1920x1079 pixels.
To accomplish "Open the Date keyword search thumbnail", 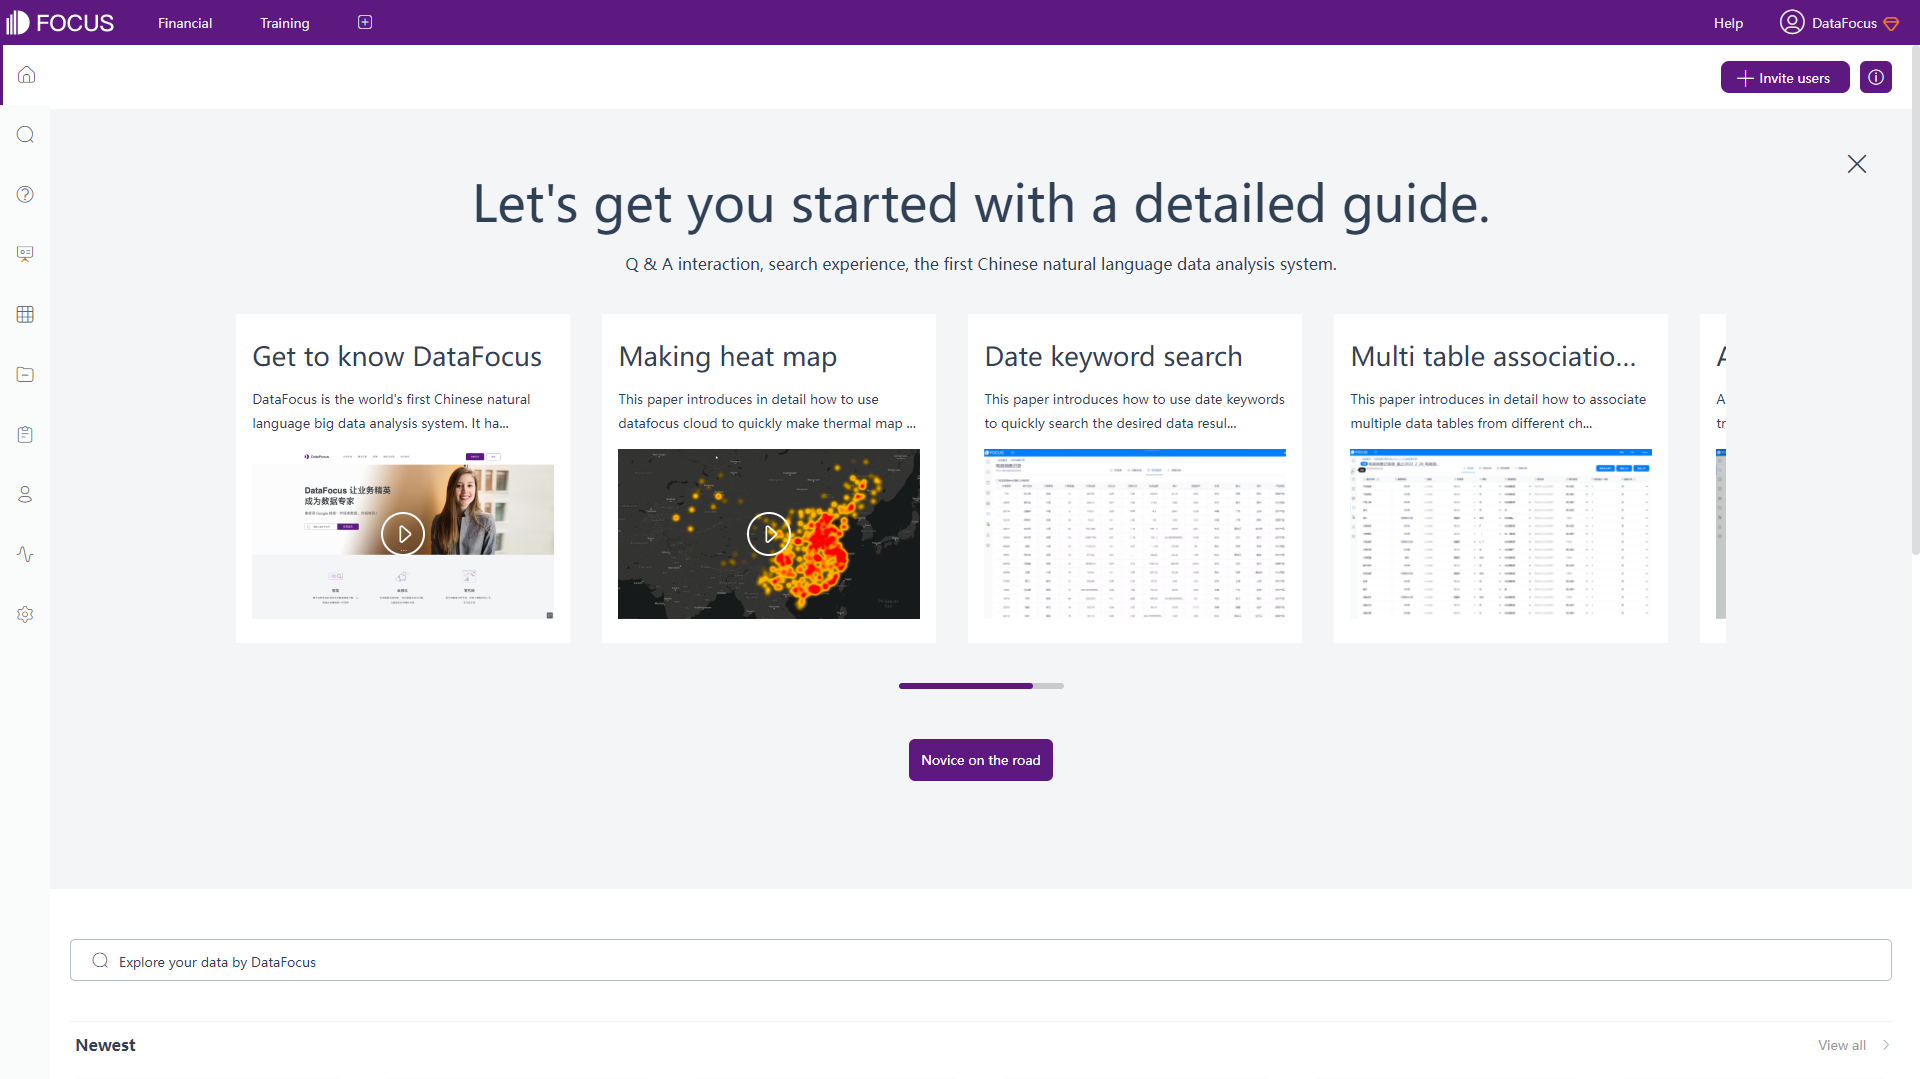I will [x=1135, y=534].
